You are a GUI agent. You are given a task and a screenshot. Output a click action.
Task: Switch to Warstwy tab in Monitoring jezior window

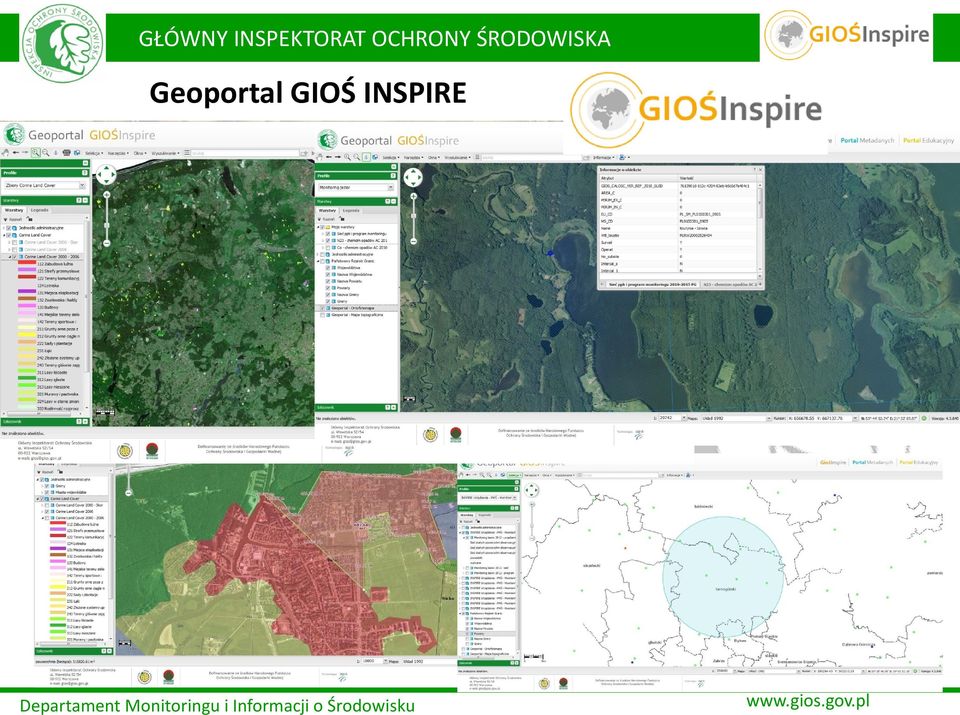328,211
